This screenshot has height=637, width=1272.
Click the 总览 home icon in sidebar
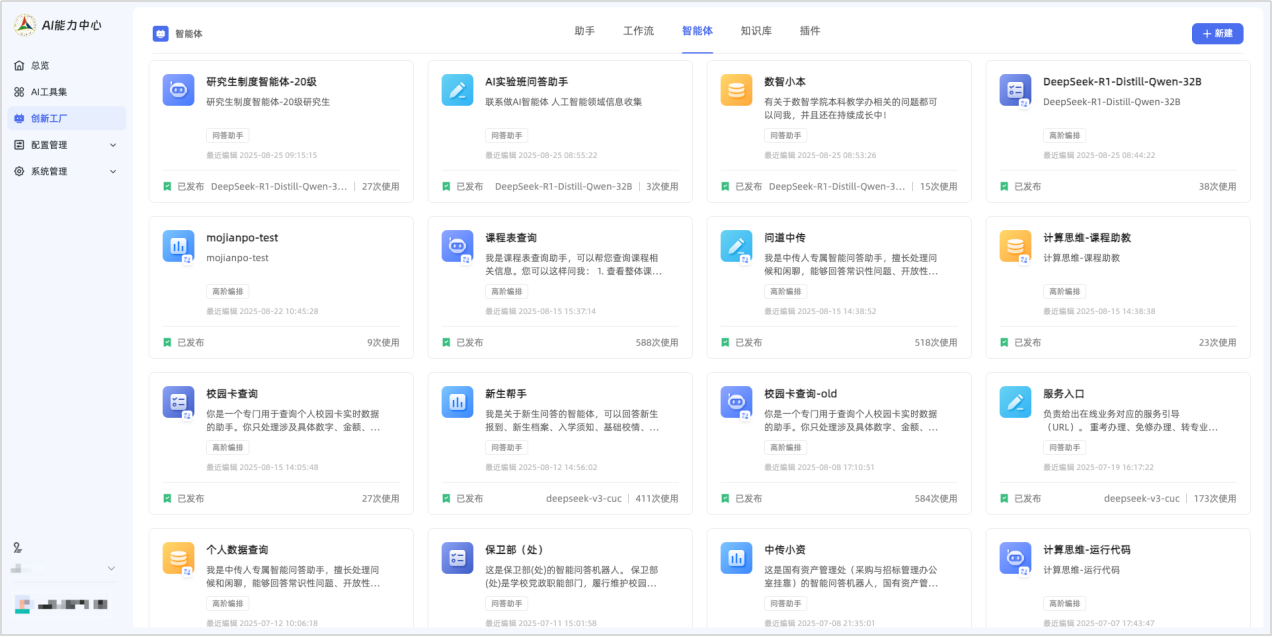pos(19,66)
